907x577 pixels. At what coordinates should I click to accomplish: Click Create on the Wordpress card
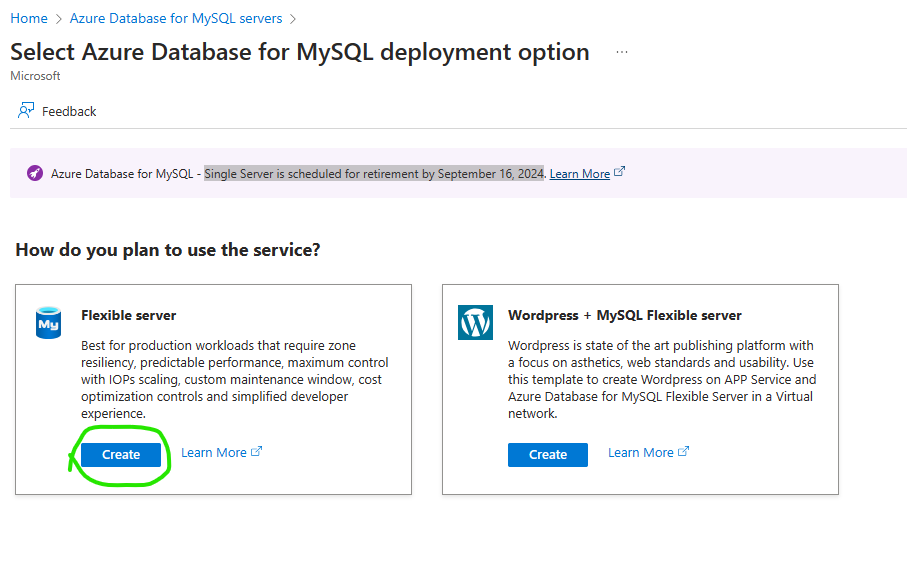547,454
